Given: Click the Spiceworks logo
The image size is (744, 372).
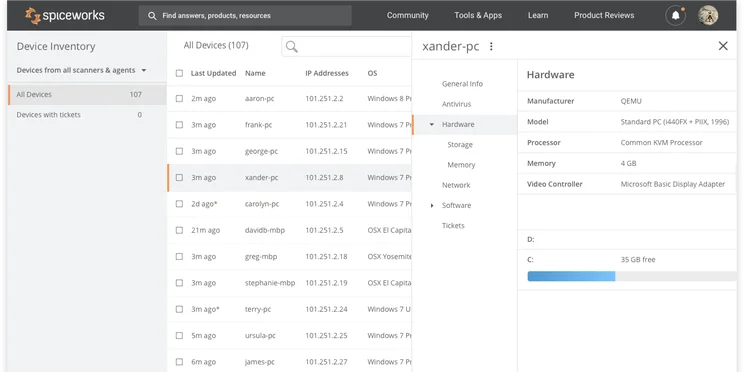Looking at the screenshot, I should [65, 16].
